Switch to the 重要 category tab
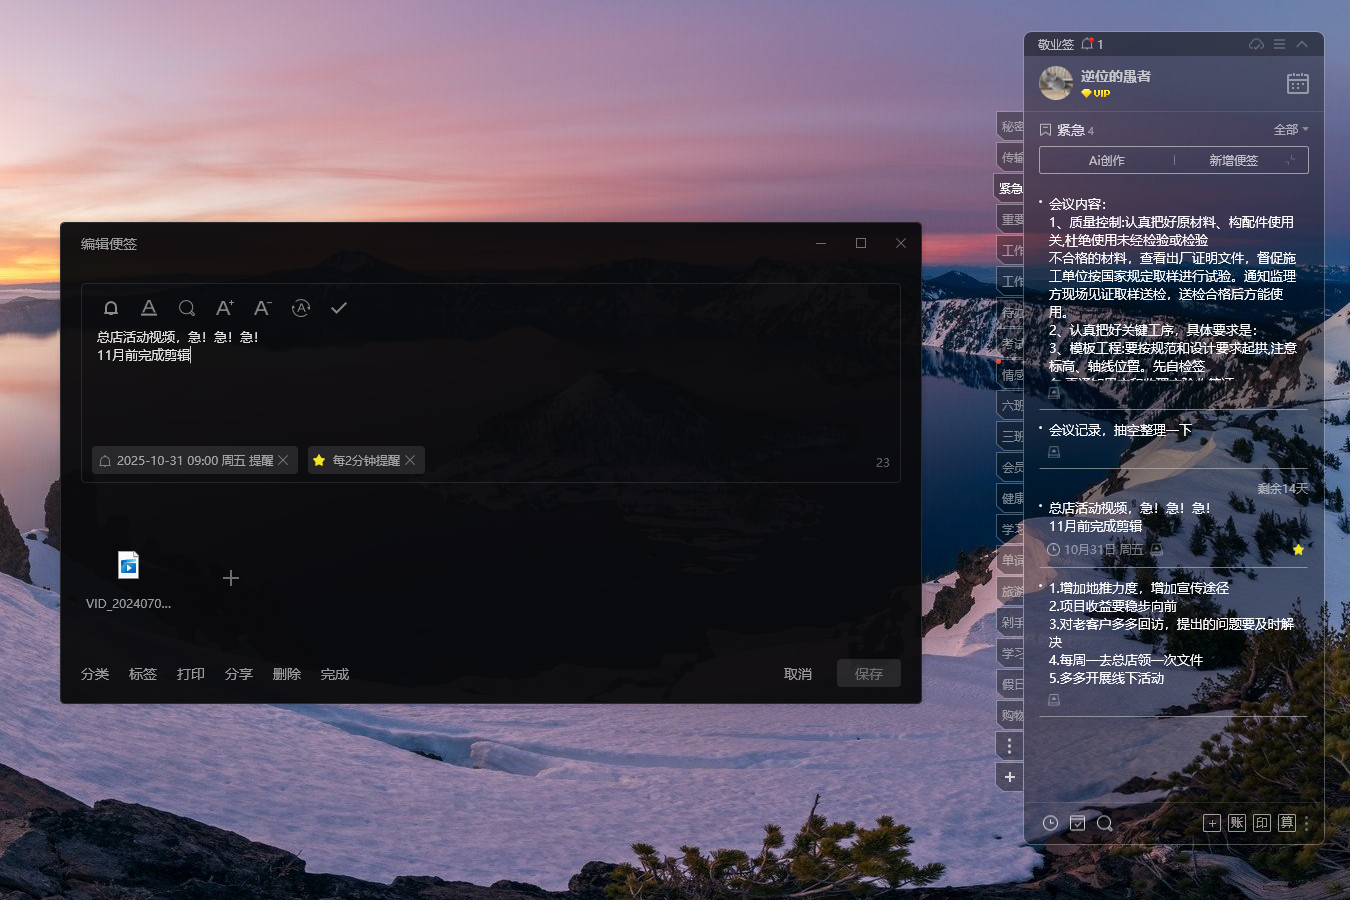 click(1011, 219)
